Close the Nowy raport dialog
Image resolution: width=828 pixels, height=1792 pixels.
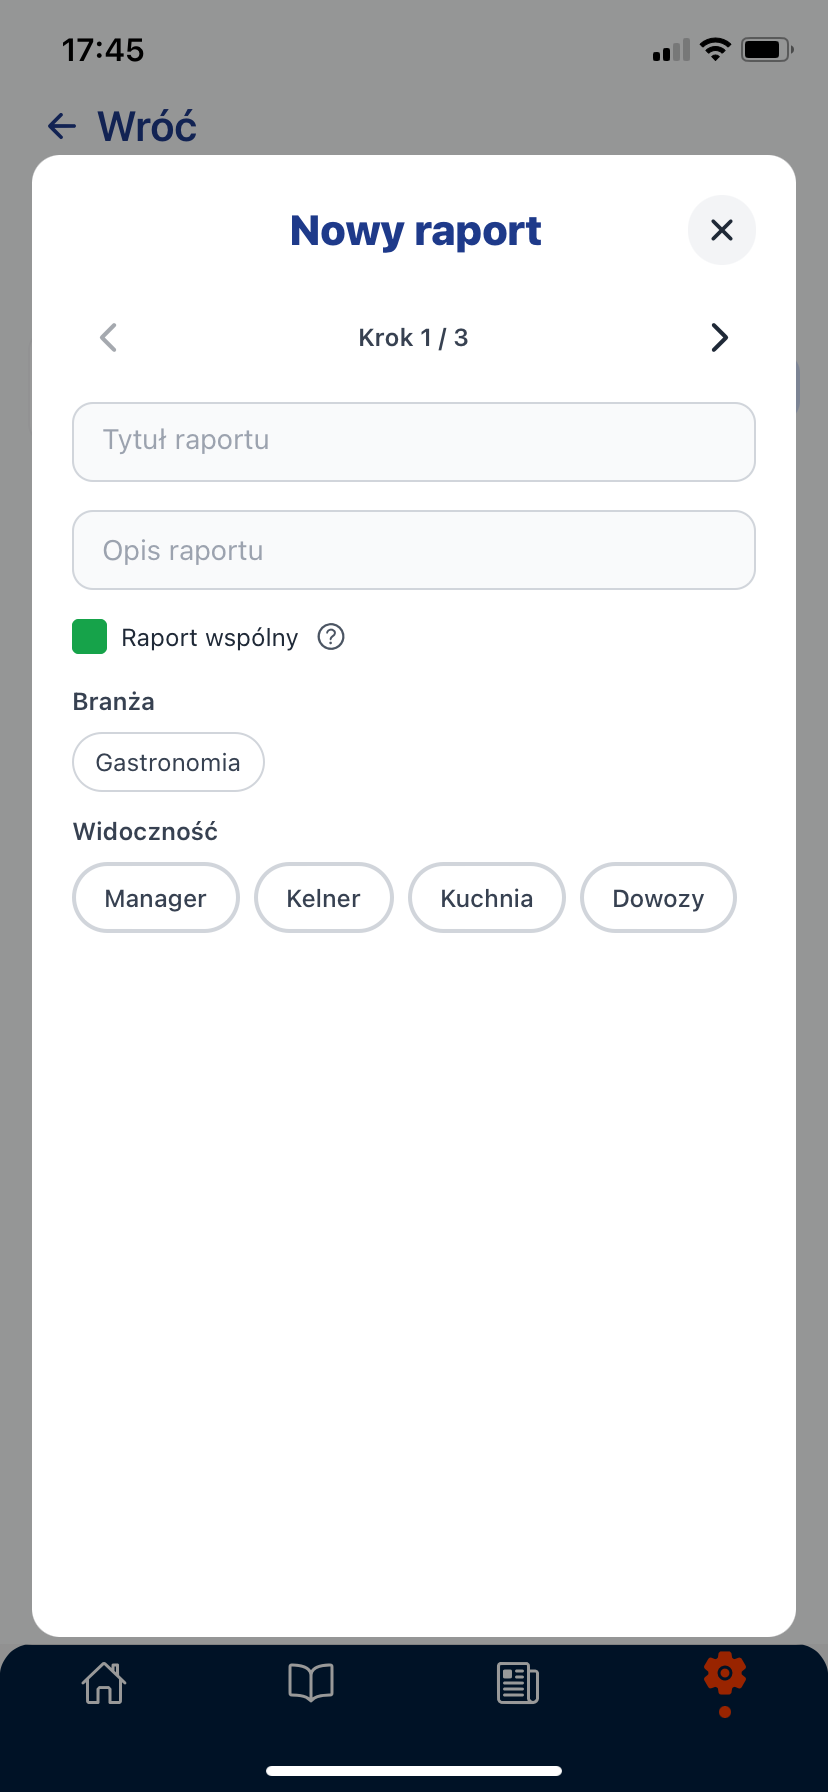(721, 230)
